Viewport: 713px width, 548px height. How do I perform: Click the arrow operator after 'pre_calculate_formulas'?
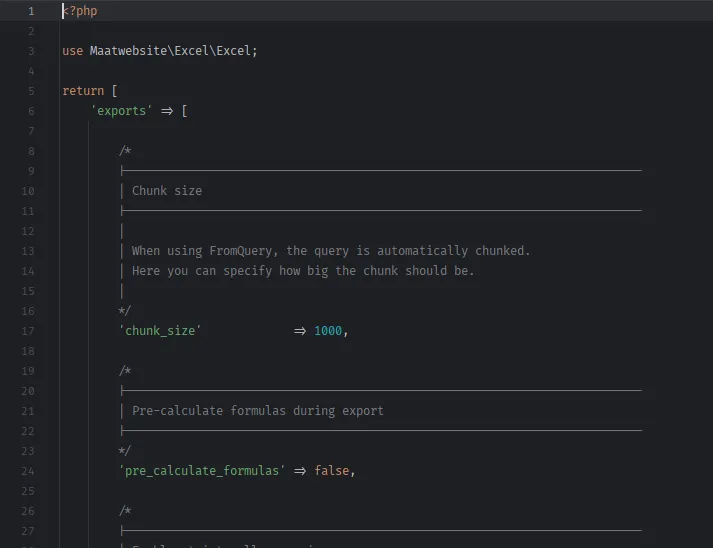[300, 471]
